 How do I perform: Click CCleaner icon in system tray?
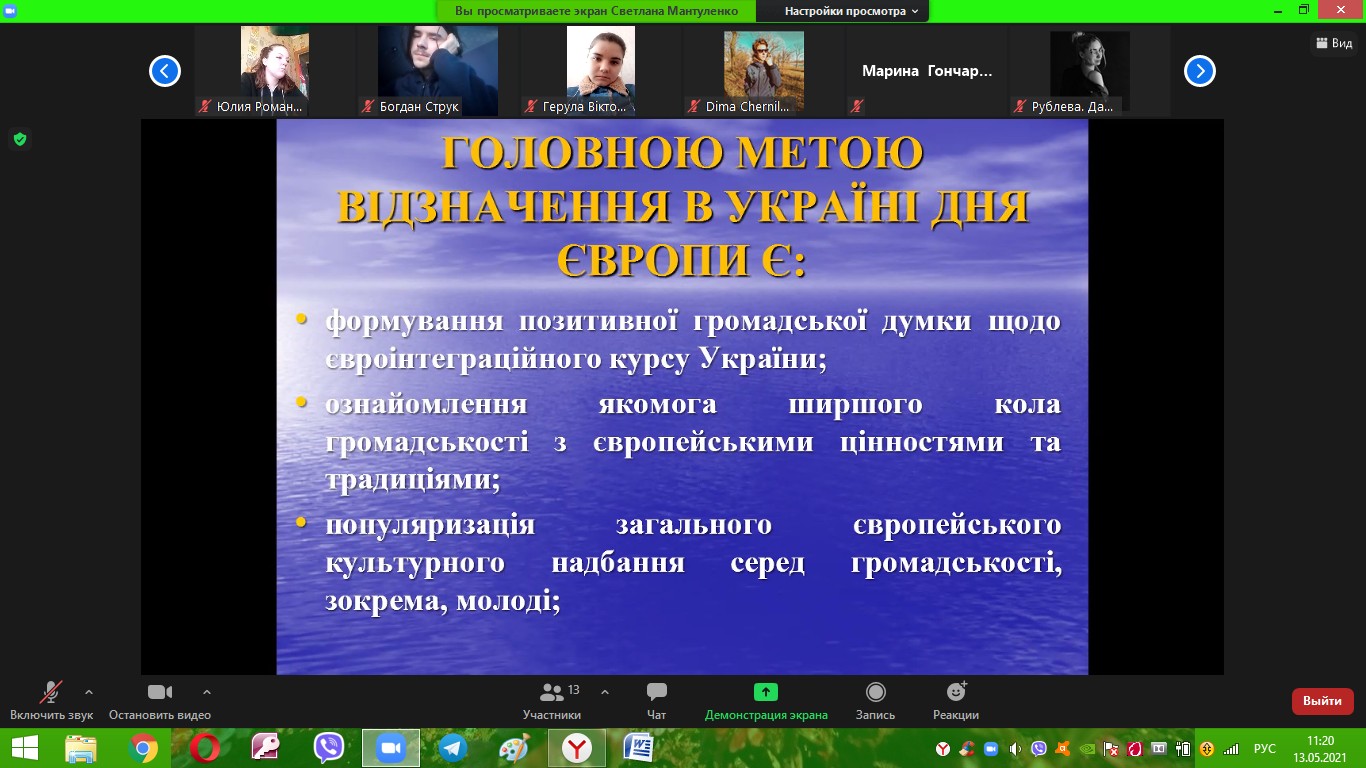tap(967, 749)
